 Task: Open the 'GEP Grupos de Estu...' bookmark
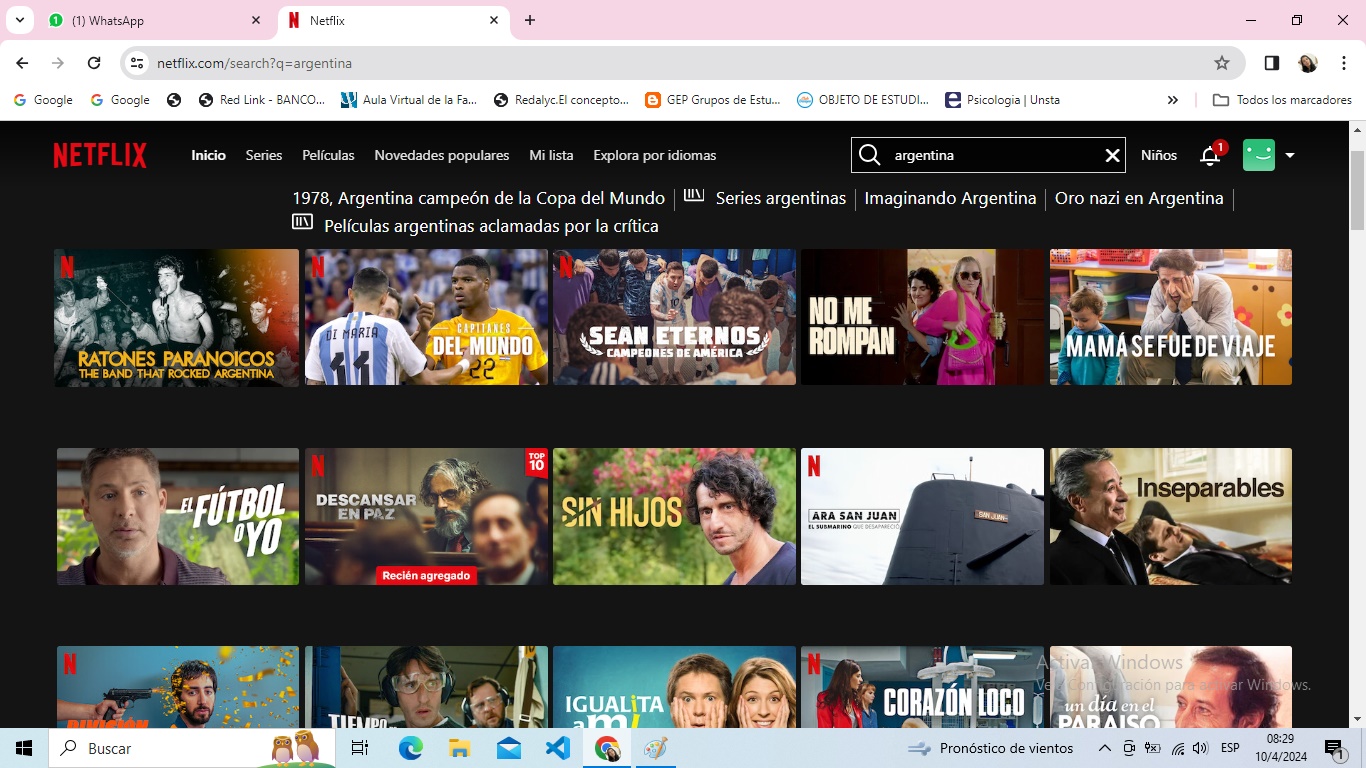(x=713, y=100)
